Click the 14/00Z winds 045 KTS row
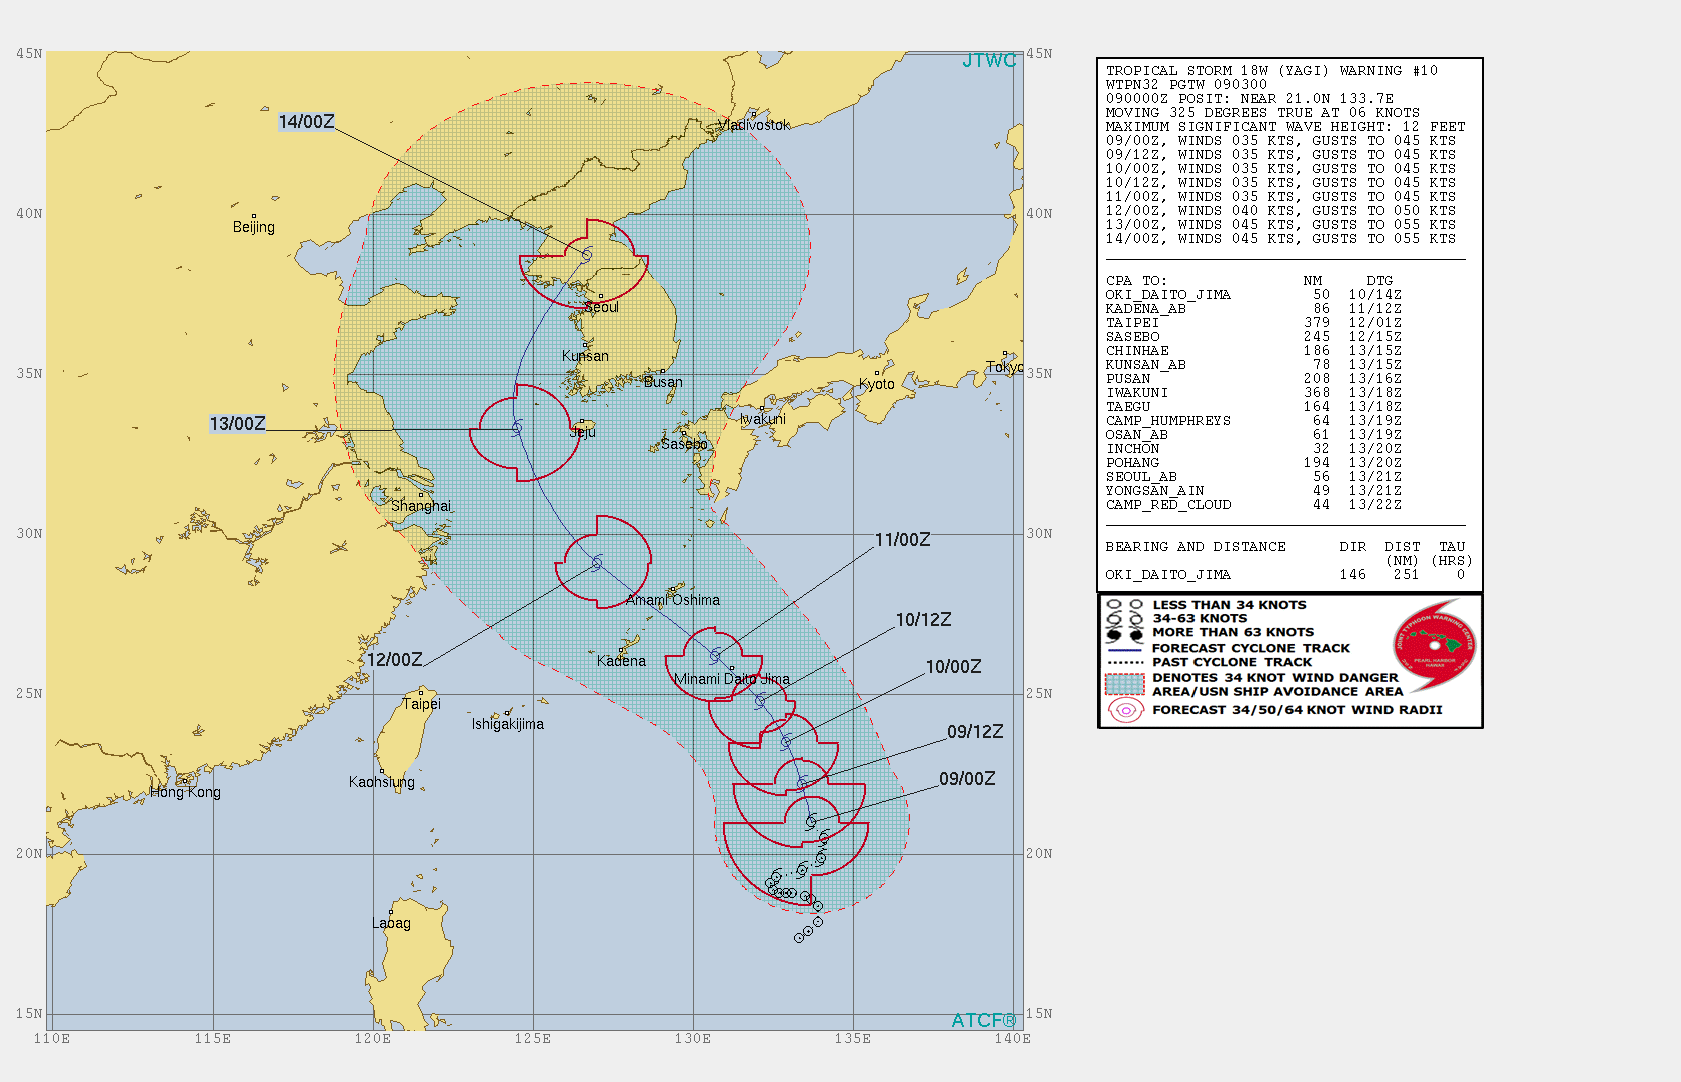This screenshot has height=1082, width=1681. (1280, 239)
